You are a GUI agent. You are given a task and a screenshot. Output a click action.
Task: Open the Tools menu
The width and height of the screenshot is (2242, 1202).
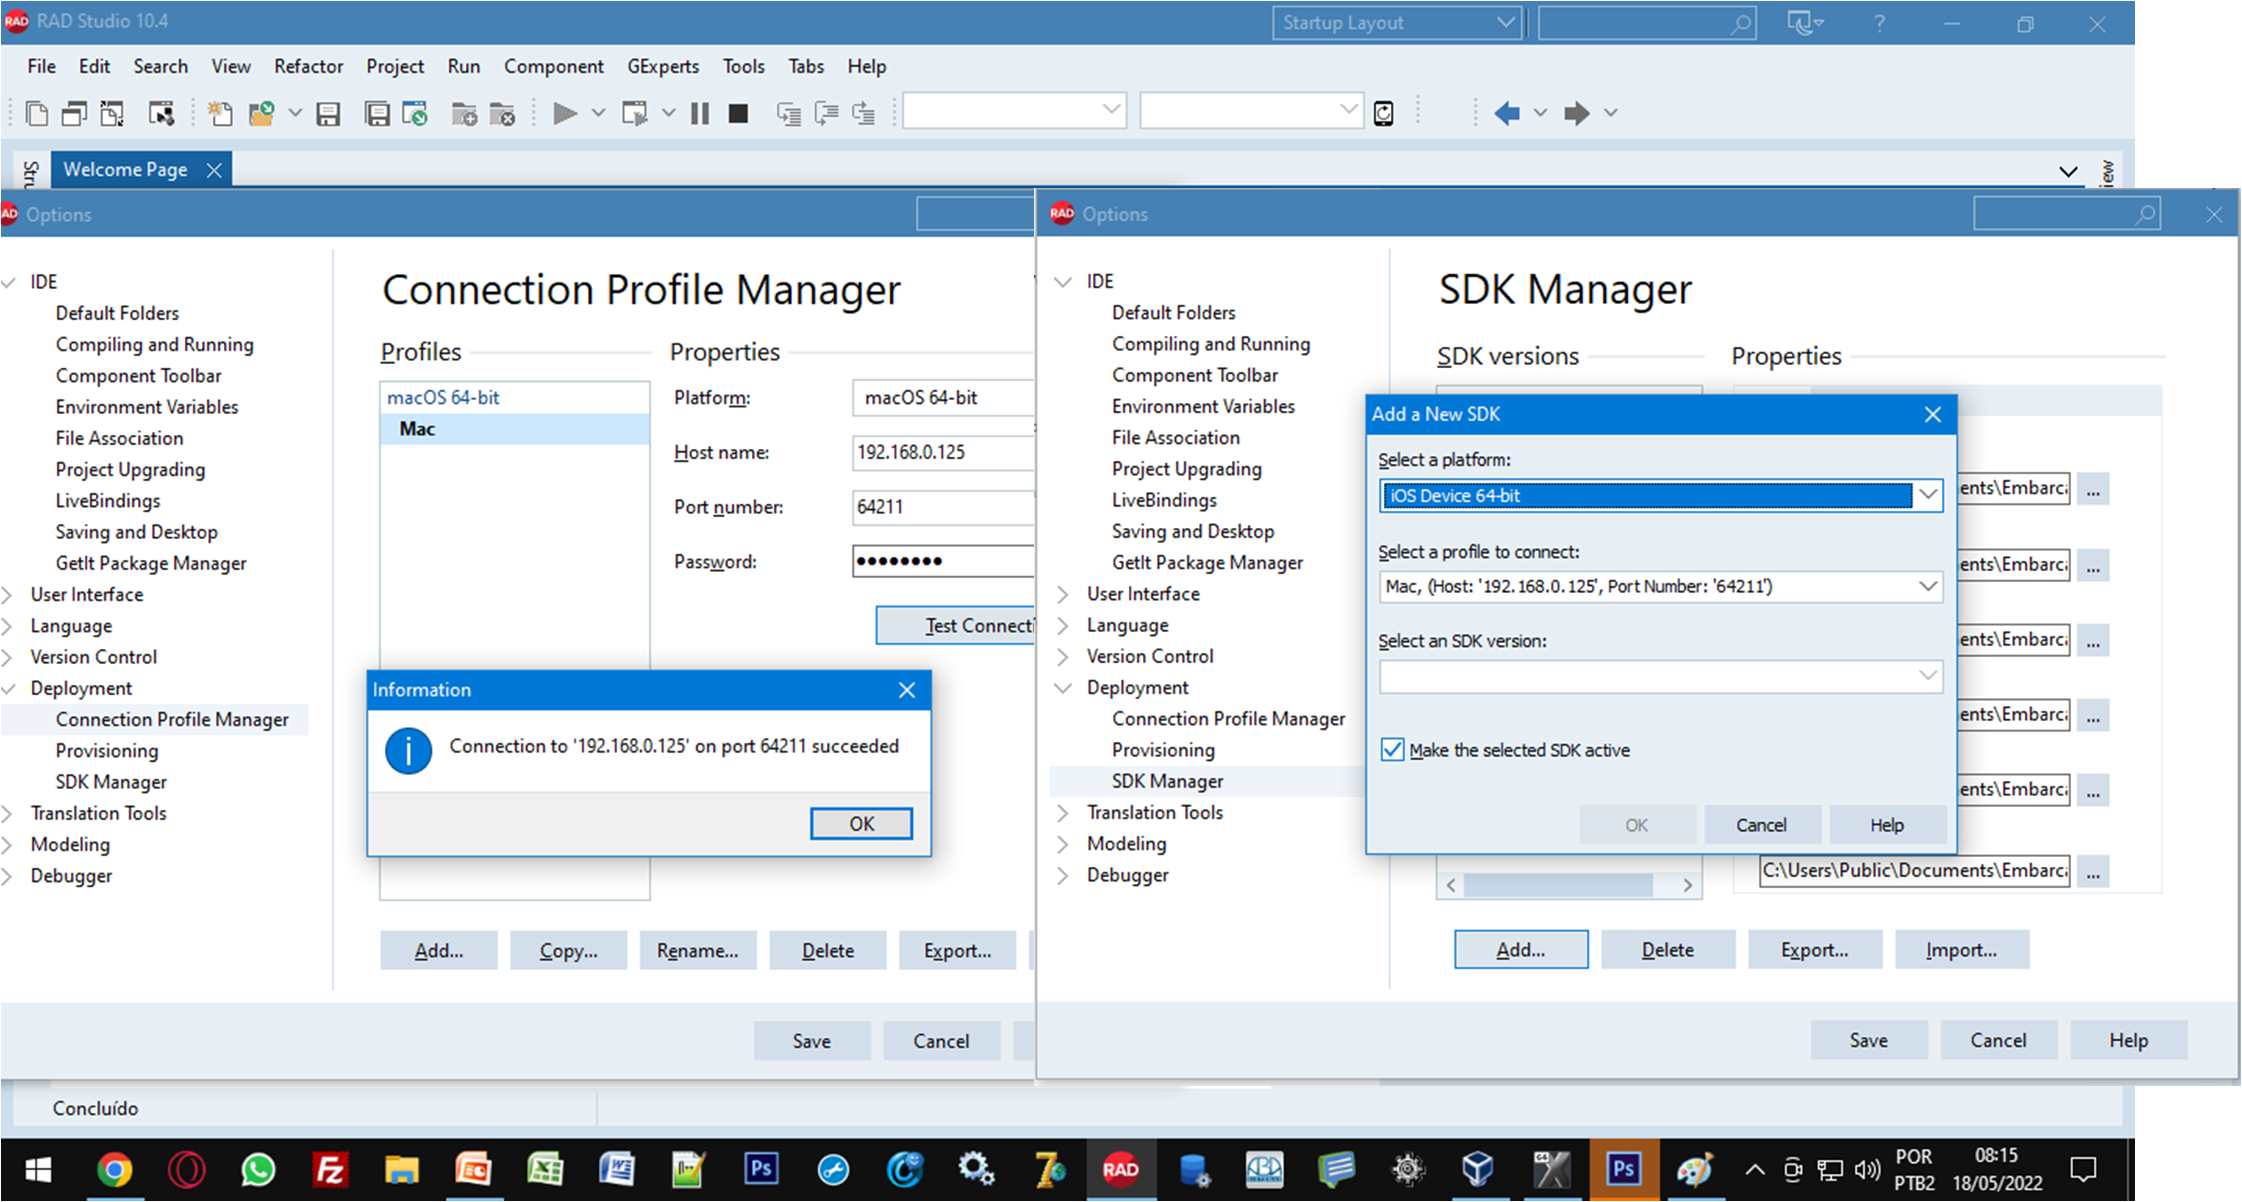click(744, 66)
